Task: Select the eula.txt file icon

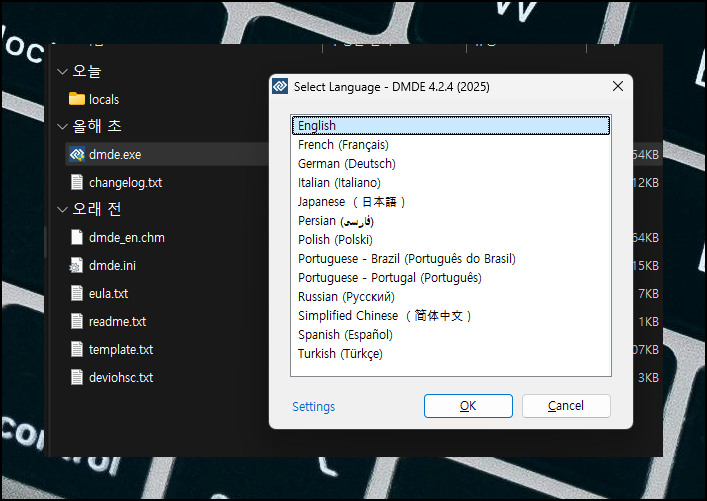Action: click(x=77, y=293)
